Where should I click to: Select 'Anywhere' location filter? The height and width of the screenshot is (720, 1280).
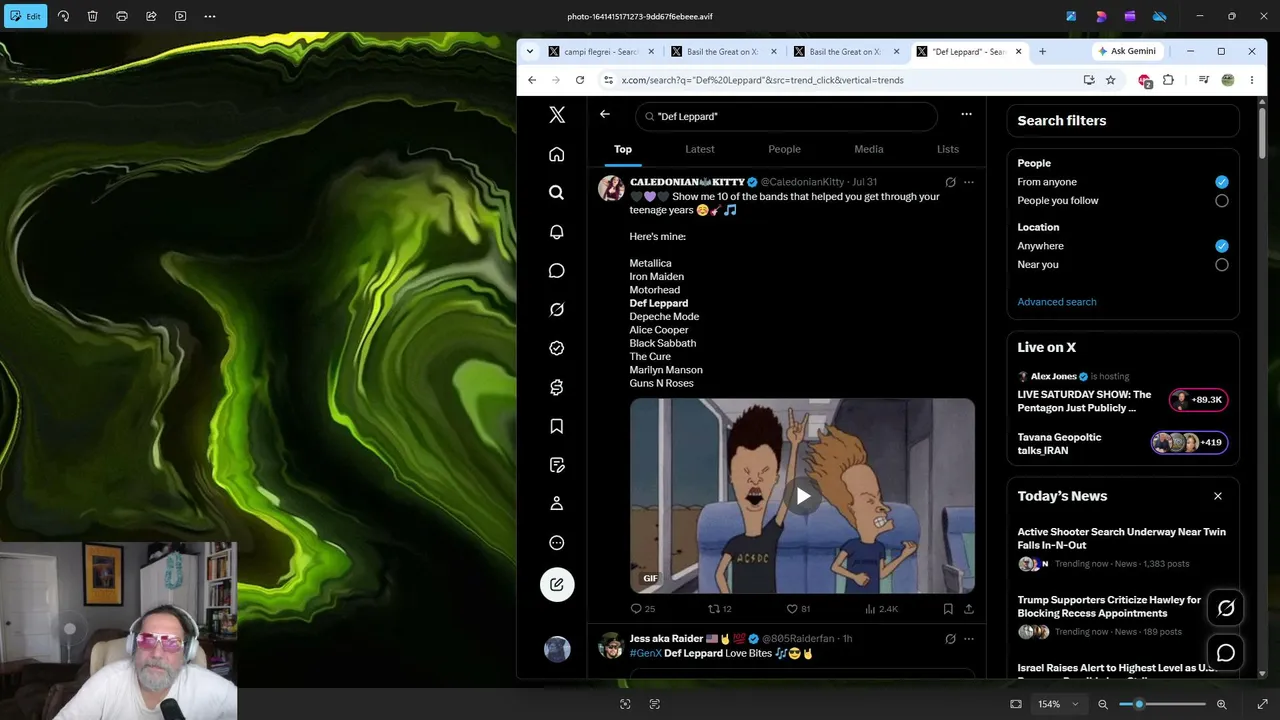pos(1221,246)
